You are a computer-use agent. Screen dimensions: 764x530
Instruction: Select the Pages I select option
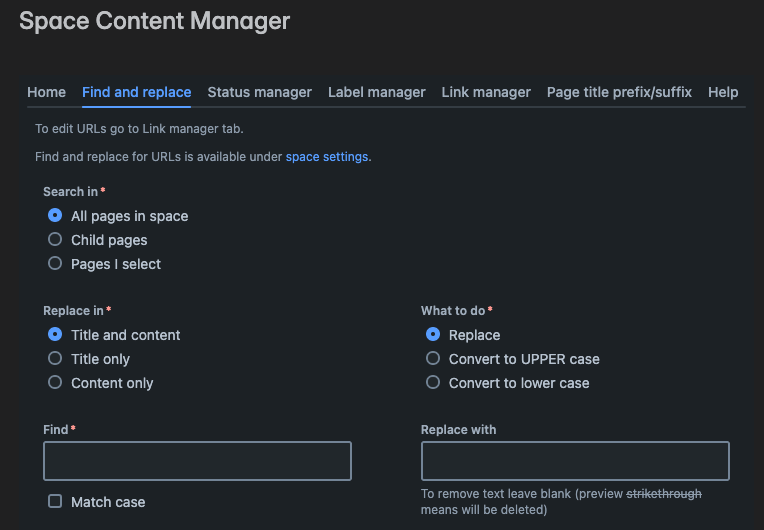[x=55, y=264]
